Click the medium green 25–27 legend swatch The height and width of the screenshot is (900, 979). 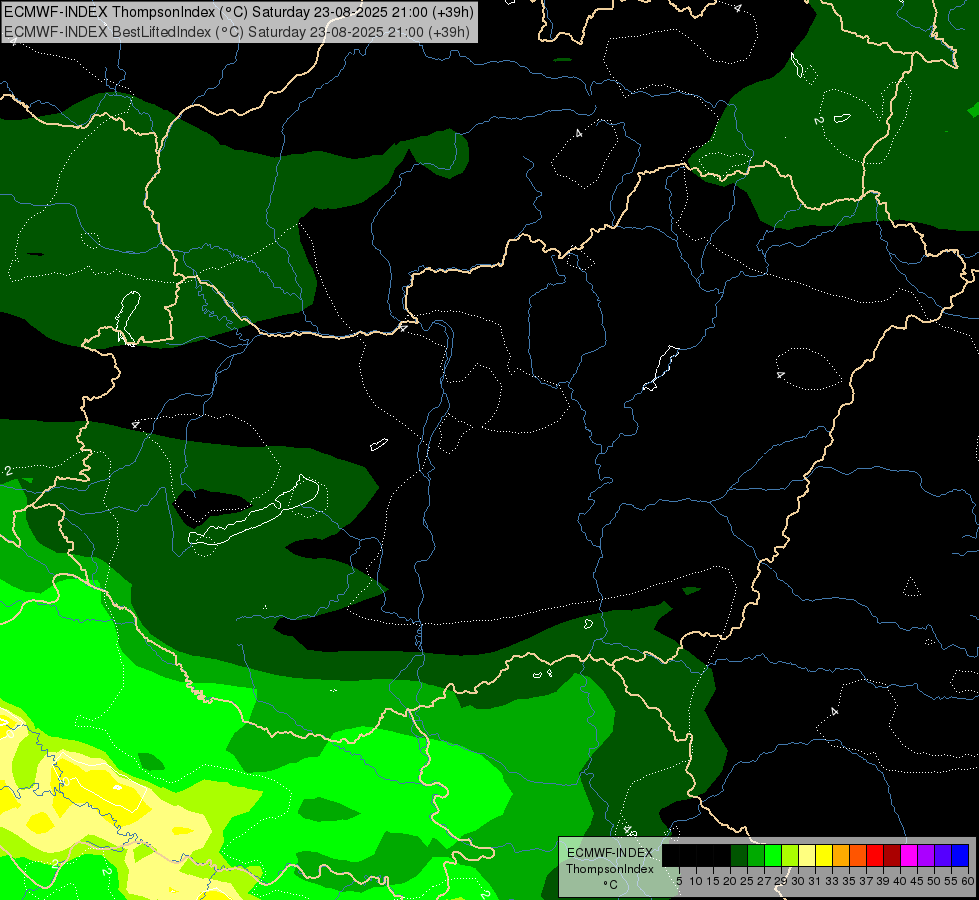[x=756, y=855]
